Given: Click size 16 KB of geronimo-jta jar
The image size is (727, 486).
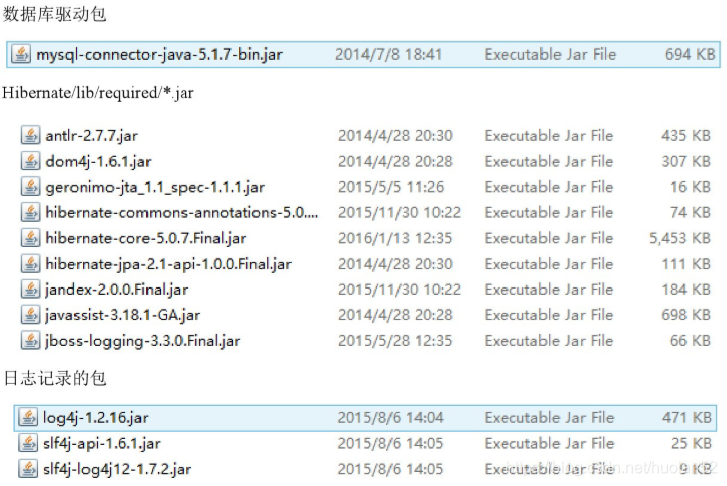Looking at the screenshot, I should 690,187.
